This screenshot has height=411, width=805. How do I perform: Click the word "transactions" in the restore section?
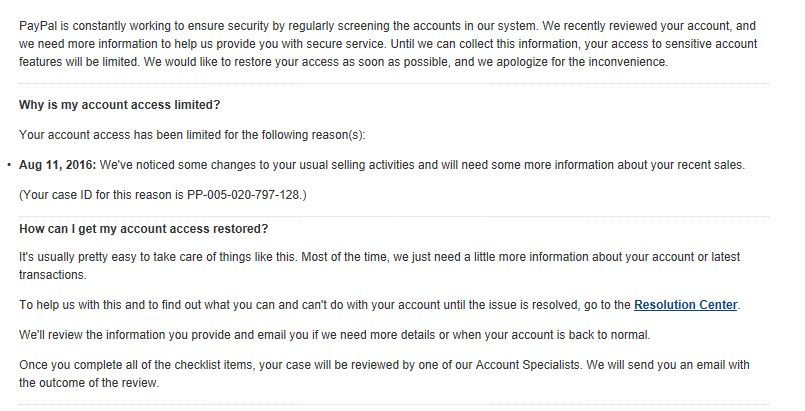click(53, 275)
